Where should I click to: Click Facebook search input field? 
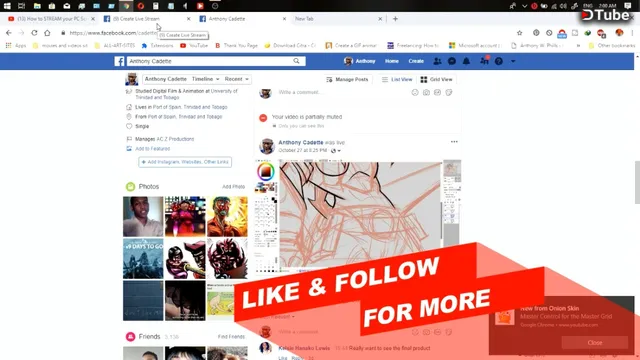[x=209, y=61]
